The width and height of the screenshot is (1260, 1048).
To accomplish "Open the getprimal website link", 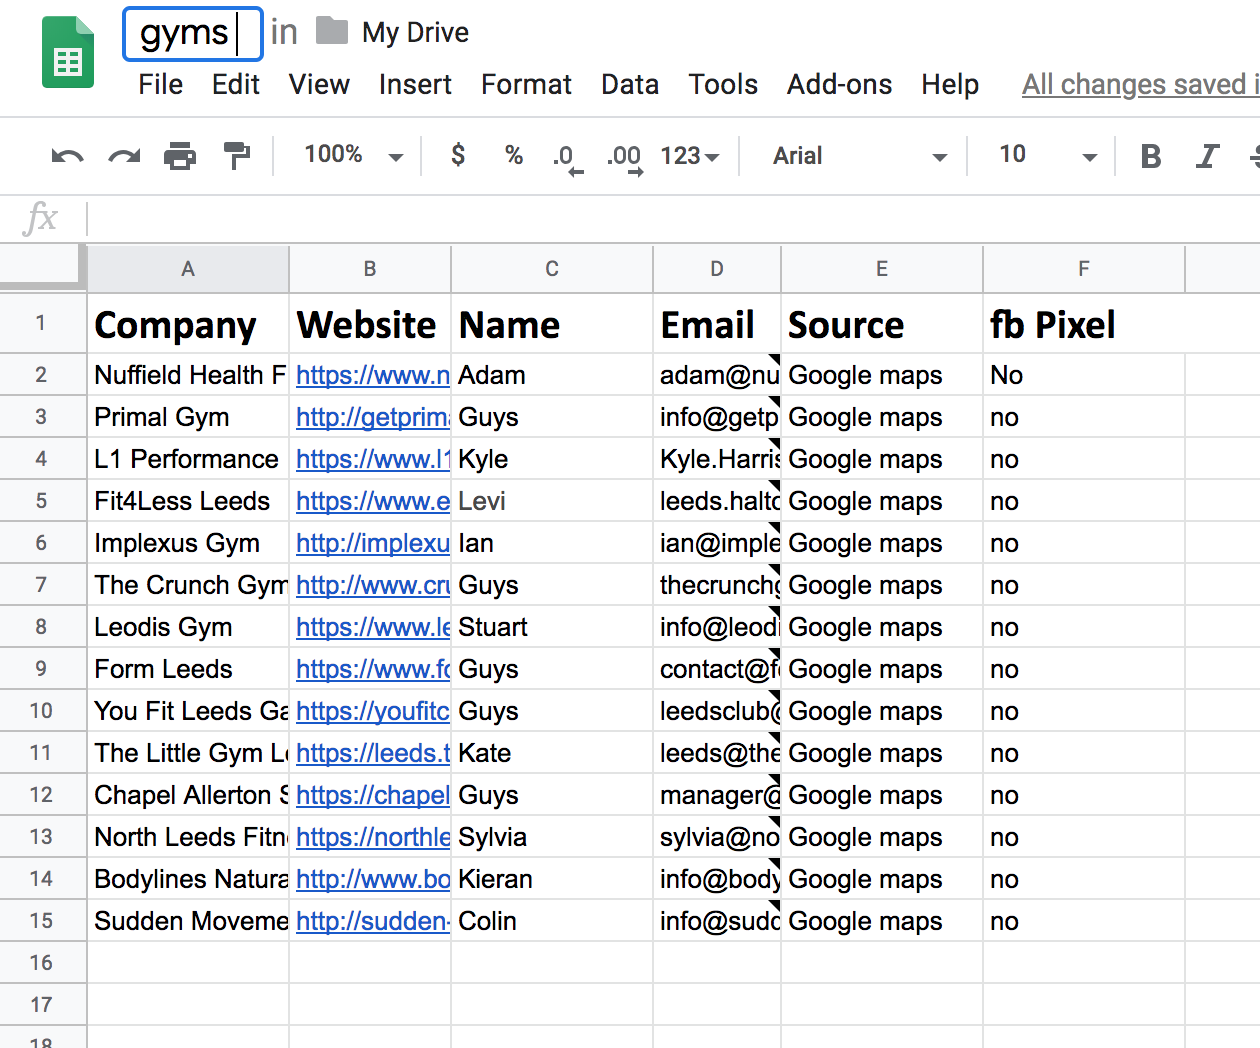I will click(373, 417).
